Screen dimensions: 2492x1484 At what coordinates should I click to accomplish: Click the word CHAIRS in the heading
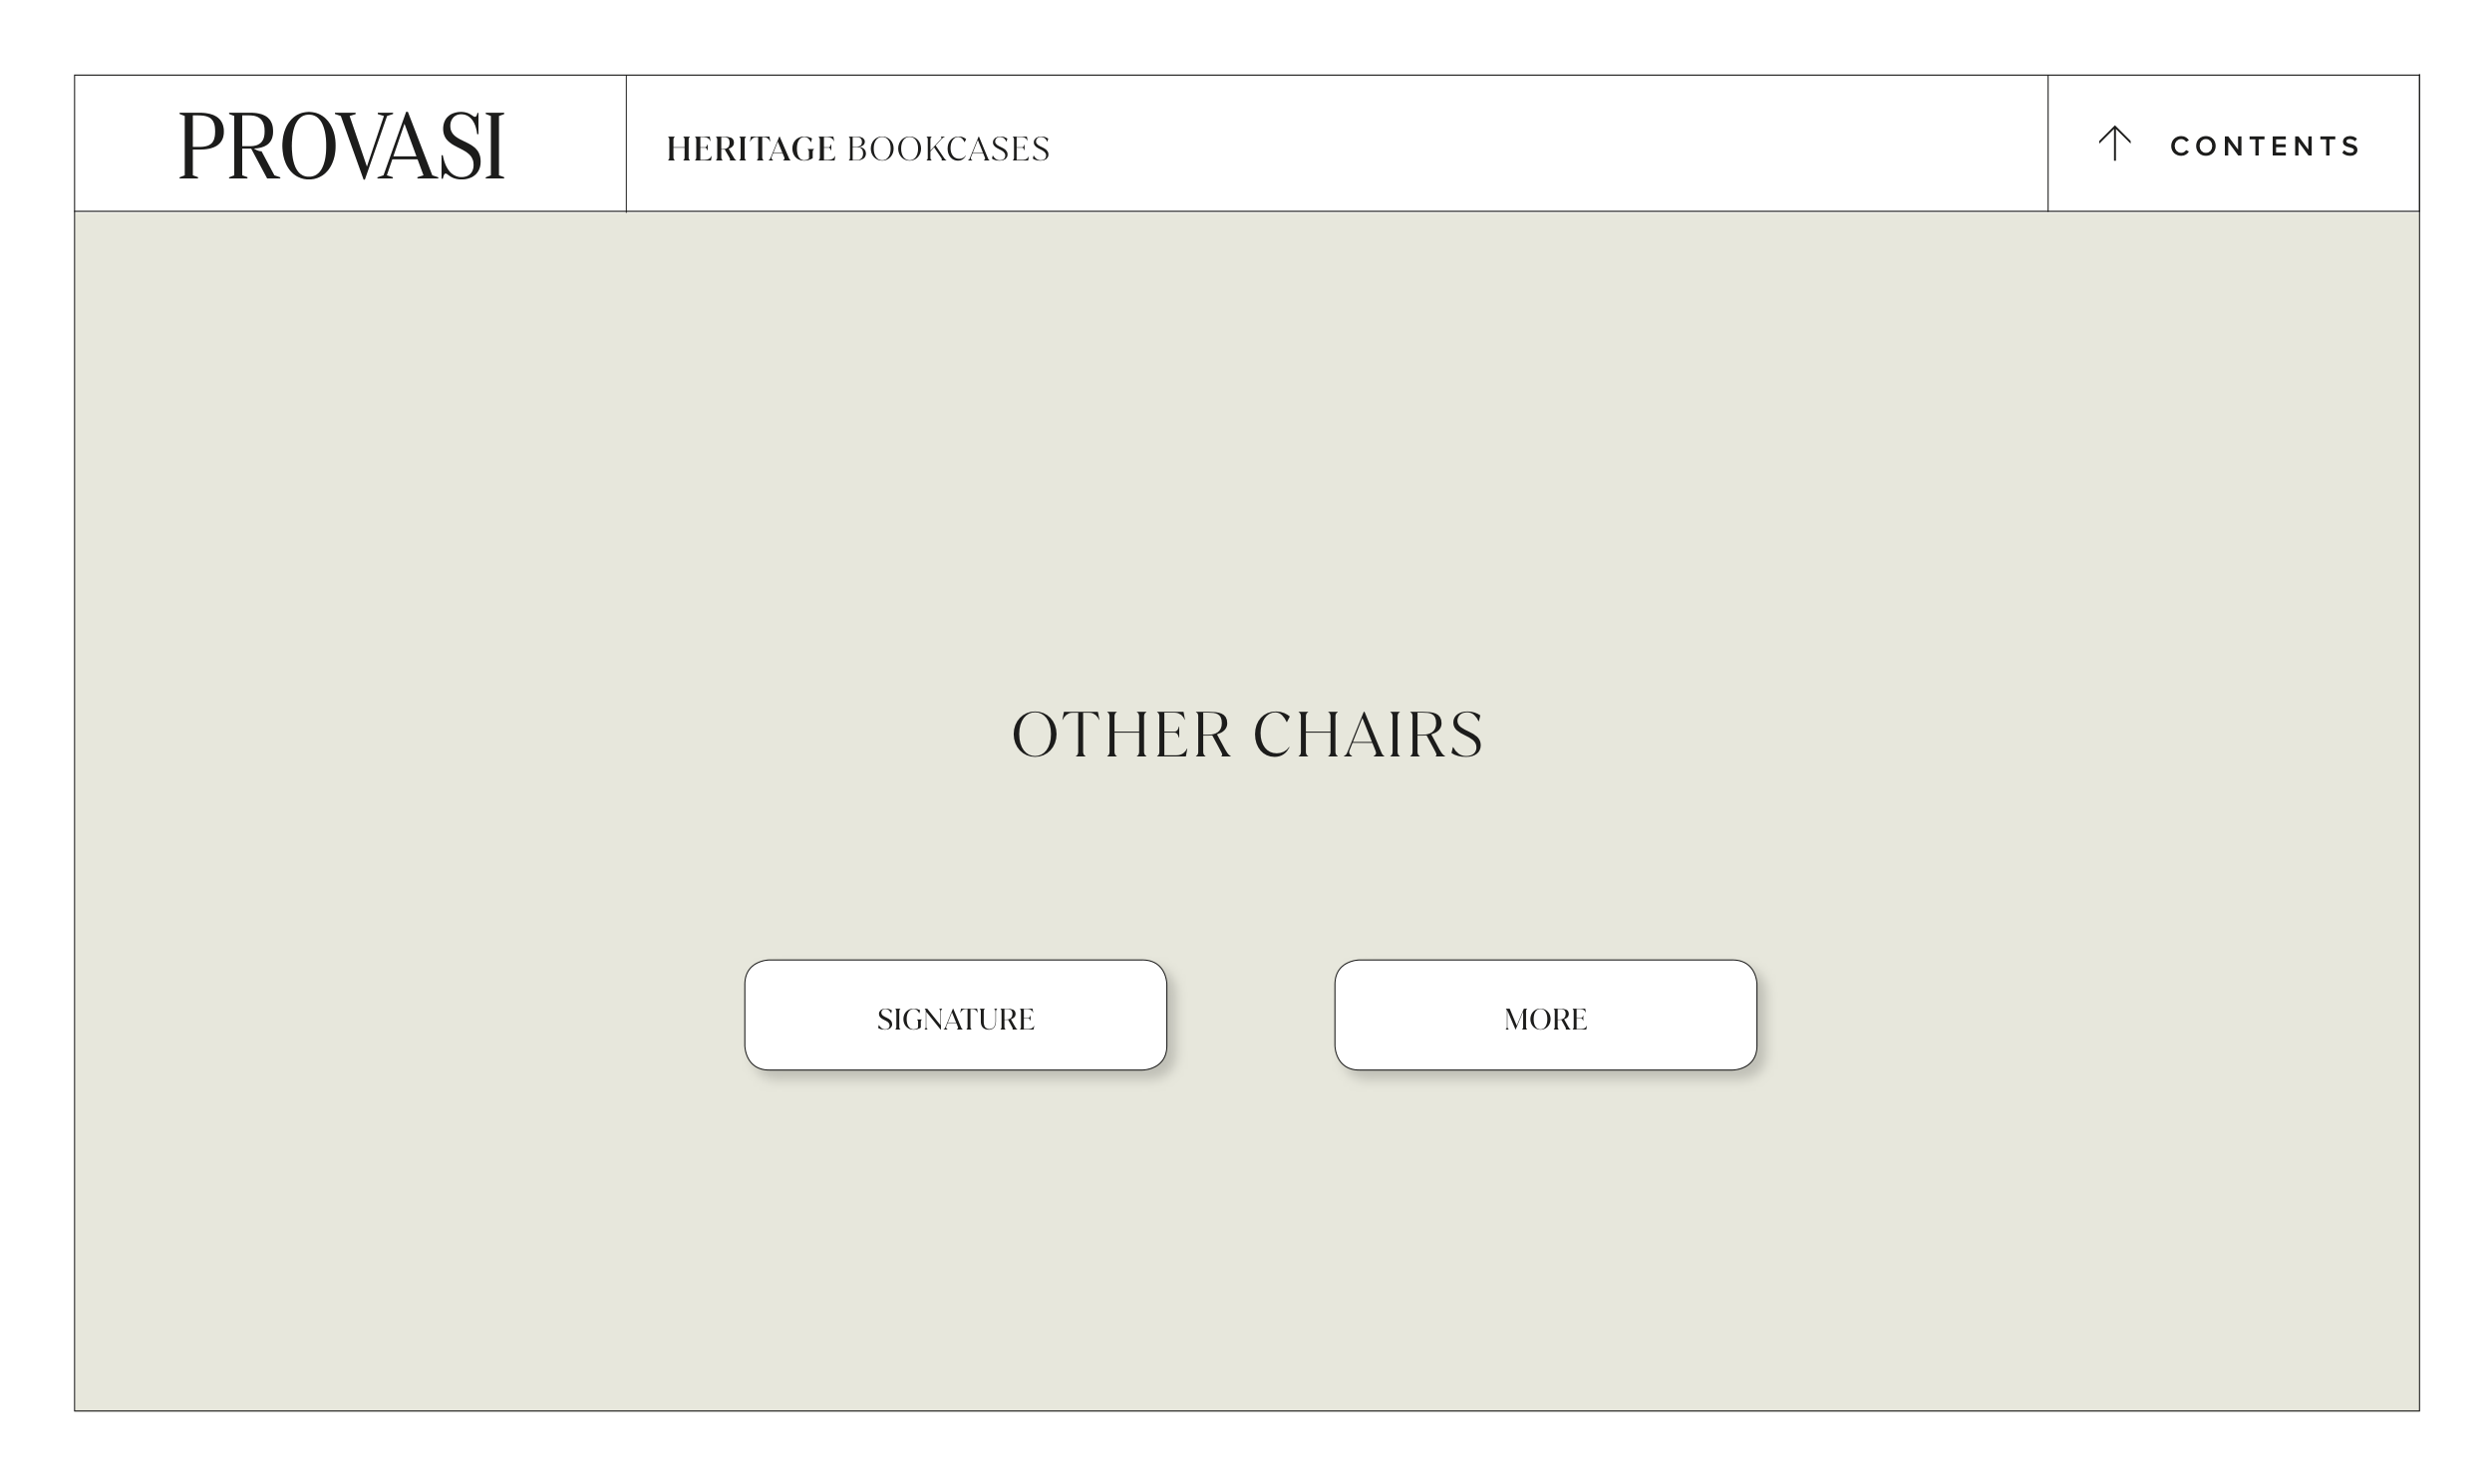[x=1367, y=735]
